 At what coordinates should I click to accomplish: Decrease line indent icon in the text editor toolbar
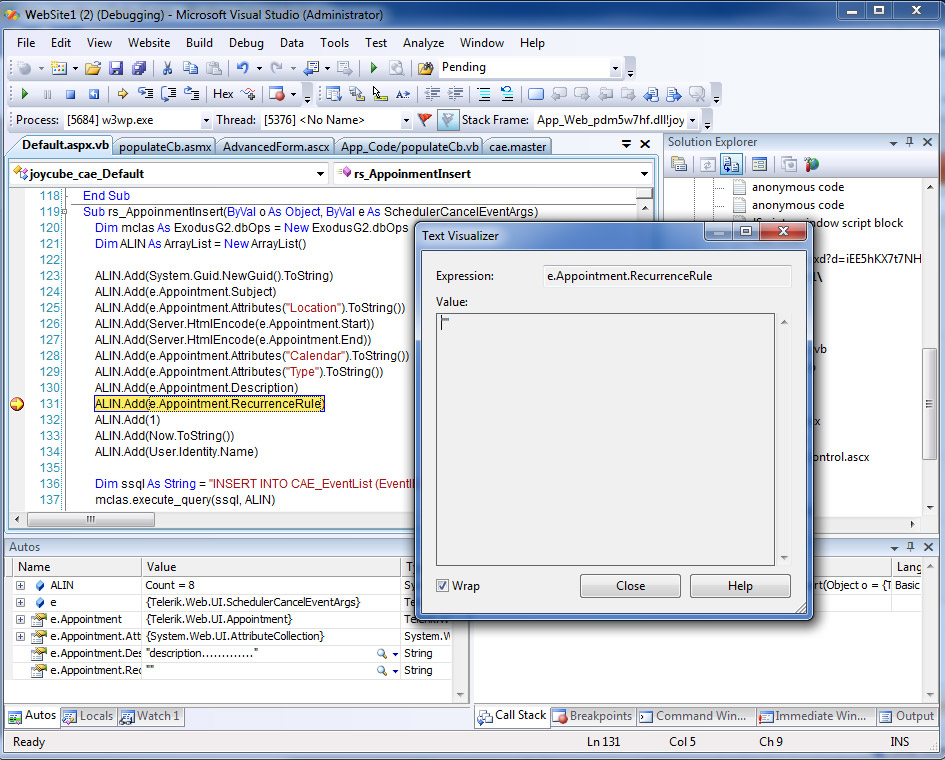(432, 94)
